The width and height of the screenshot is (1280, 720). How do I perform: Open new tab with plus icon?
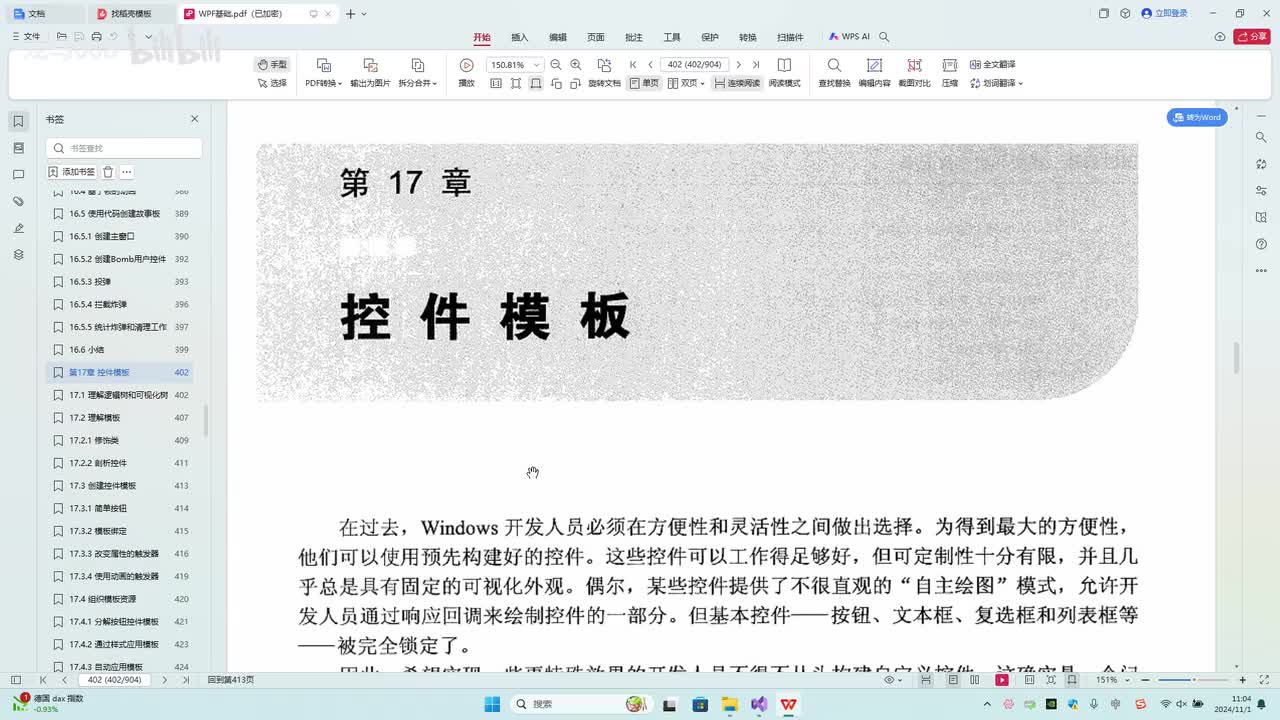(x=350, y=14)
